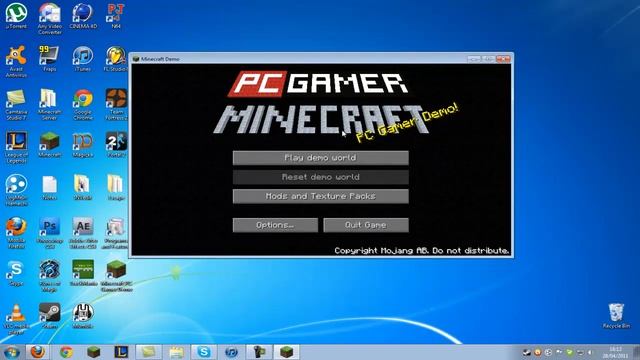
Task: Select the Minecraft PC Gamer Demo desktop icon
Action: [116, 276]
